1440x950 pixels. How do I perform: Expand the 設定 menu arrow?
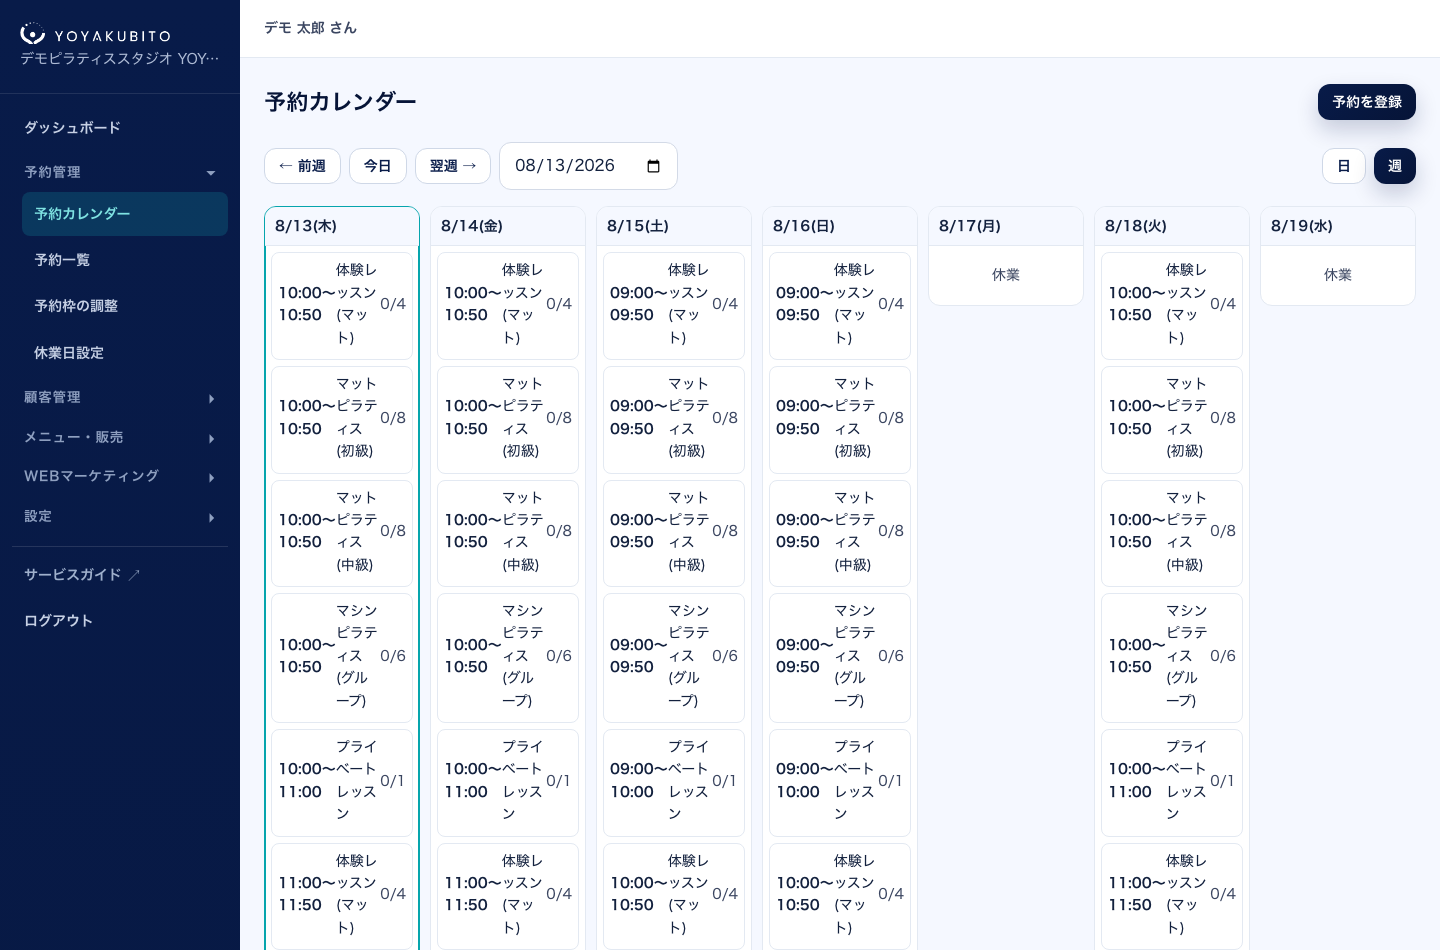[x=211, y=518]
